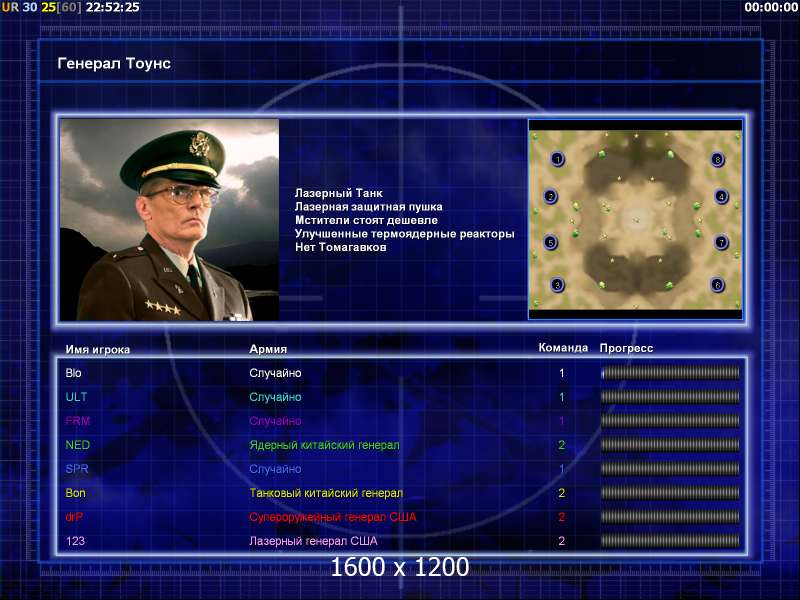Viewport: 800px width, 600px height.
Task: Click the 'Команда' column header
Action: point(563,348)
